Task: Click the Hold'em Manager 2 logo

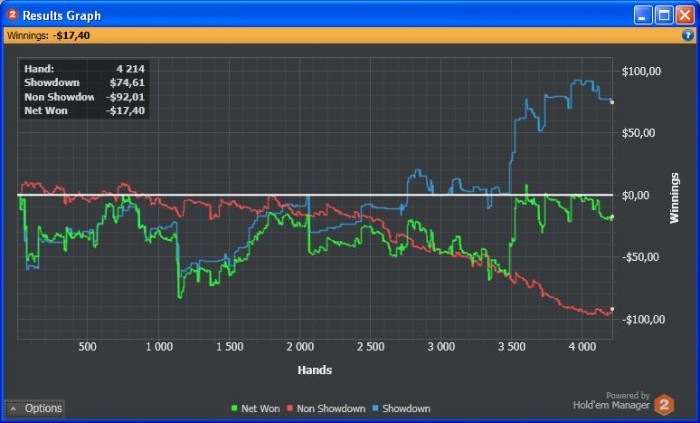Action: pyautogui.click(x=664, y=405)
